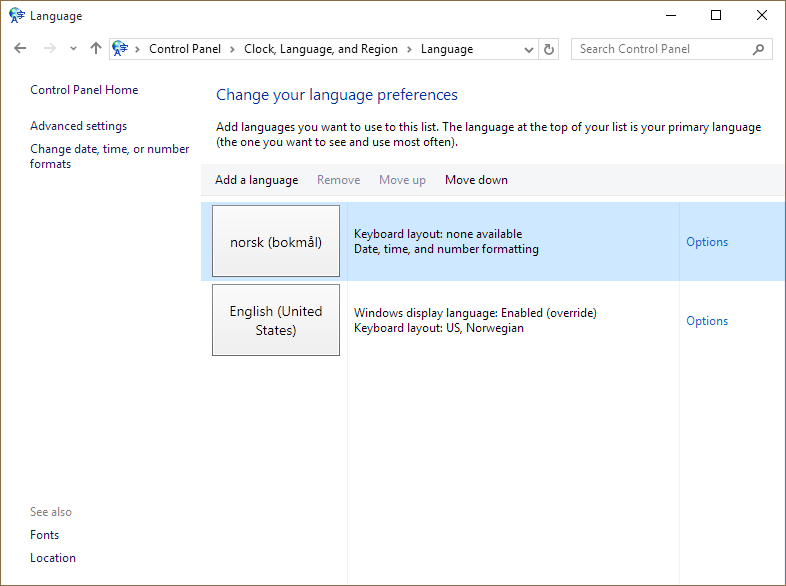Image resolution: width=786 pixels, height=586 pixels.
Task: Move selected language down
Action: [x=476, y=180]
